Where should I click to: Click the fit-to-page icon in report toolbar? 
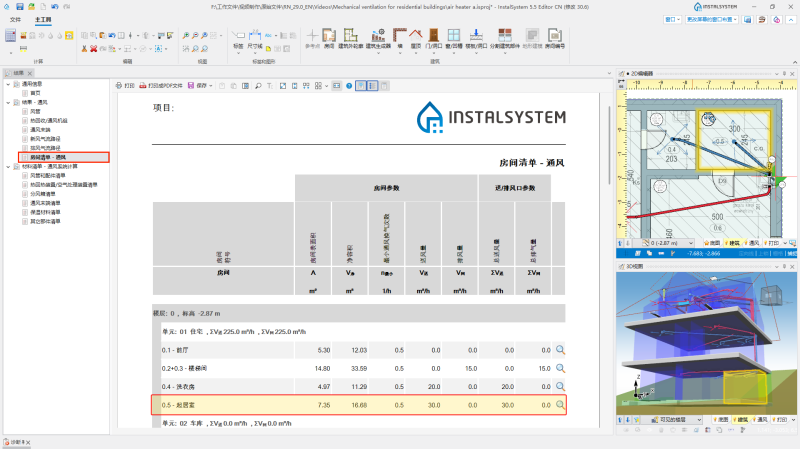pyautogui.click(x=283, y=86)
